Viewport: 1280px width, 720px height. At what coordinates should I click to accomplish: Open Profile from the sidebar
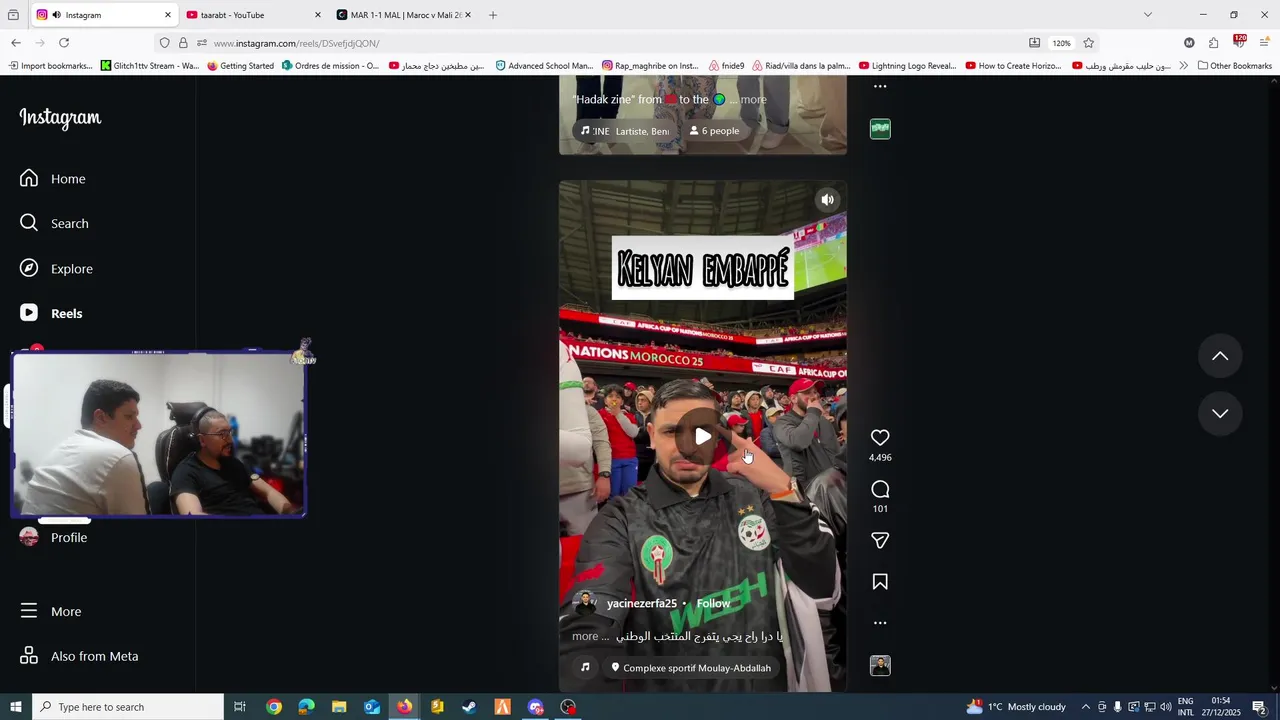point(54,537)
